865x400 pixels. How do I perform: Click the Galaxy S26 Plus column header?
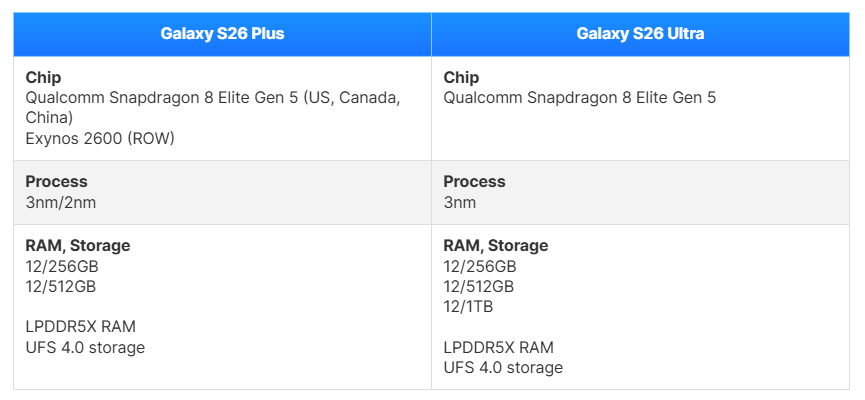[222, 34]
